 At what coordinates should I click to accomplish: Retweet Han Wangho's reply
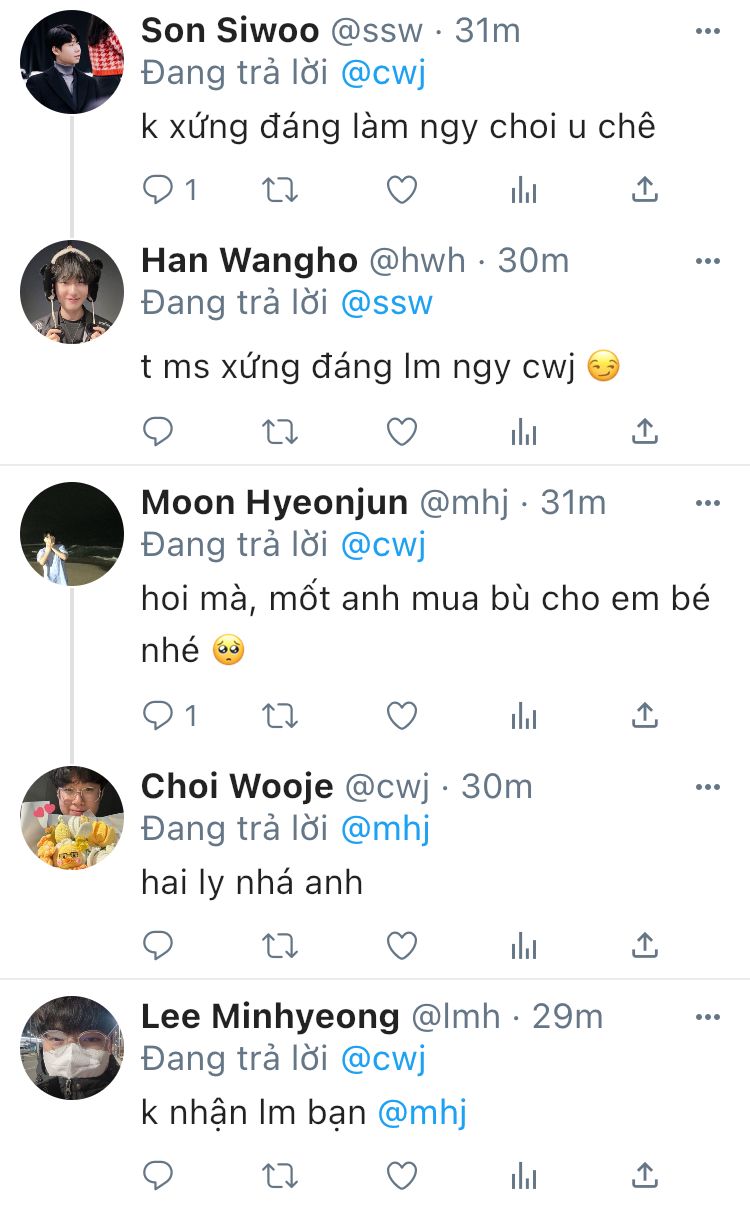tap(279, 431)
